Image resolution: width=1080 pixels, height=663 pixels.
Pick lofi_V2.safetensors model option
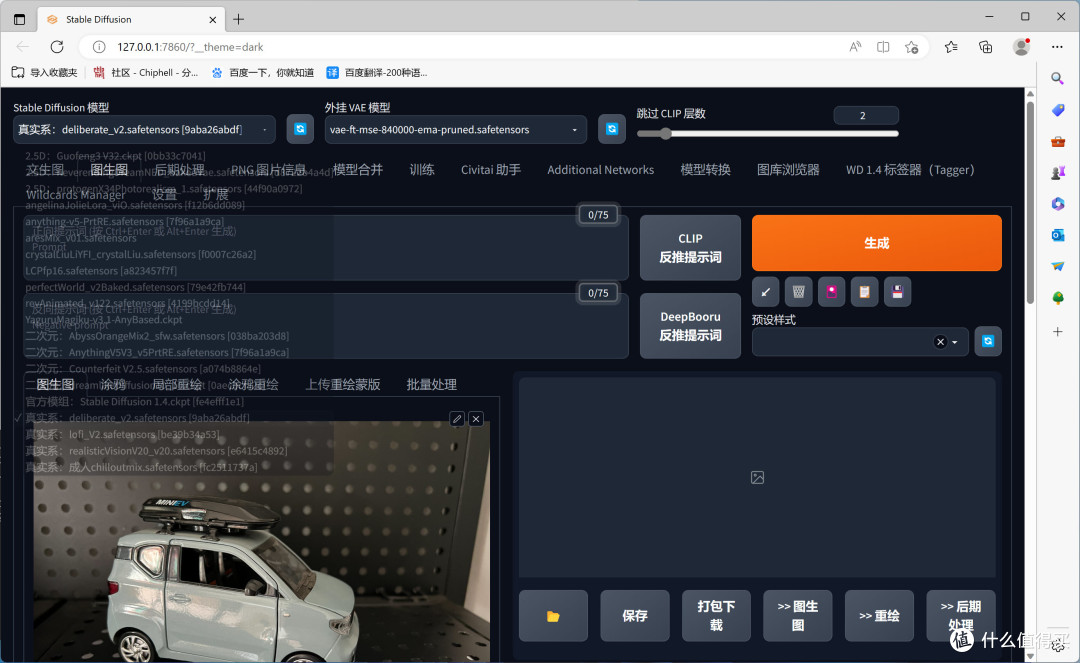pyautogui.click(x=122, y=434)
